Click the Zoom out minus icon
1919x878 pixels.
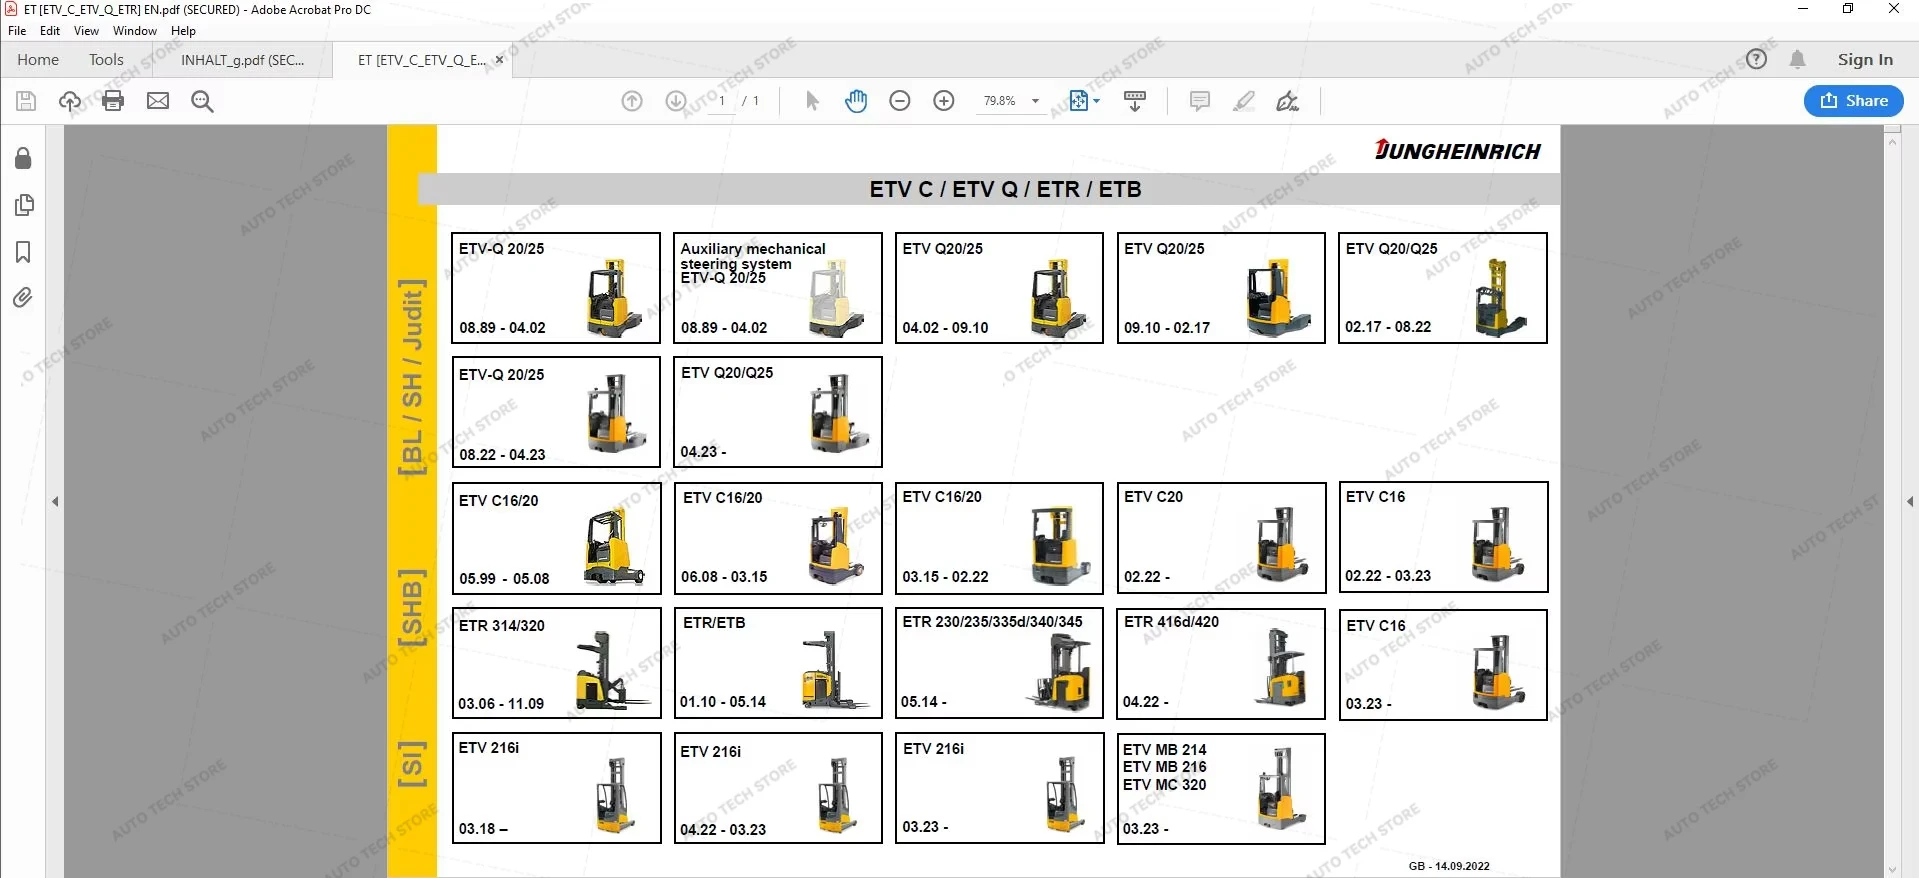(x=900, y=101)
